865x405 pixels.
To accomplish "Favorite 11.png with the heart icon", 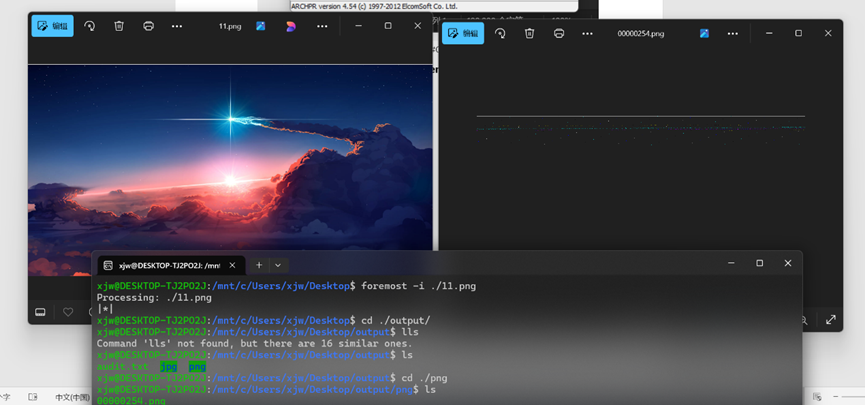I will click(x=68, y=312).
